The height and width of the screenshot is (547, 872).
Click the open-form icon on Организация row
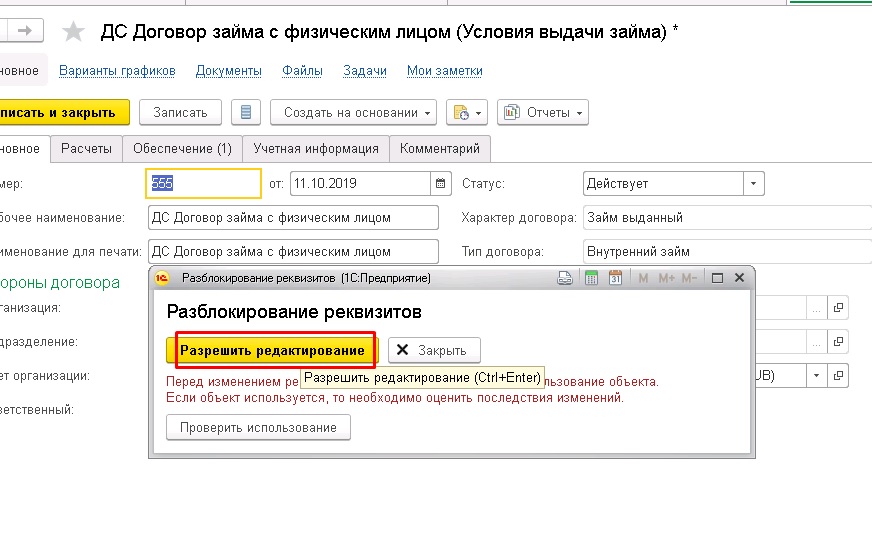[838, 307]
